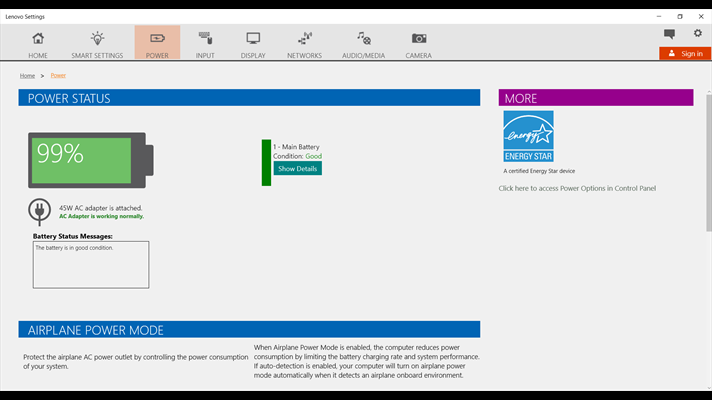
Task: Go to Home via breadcrumb link
Action: click(x=27, y=76)
